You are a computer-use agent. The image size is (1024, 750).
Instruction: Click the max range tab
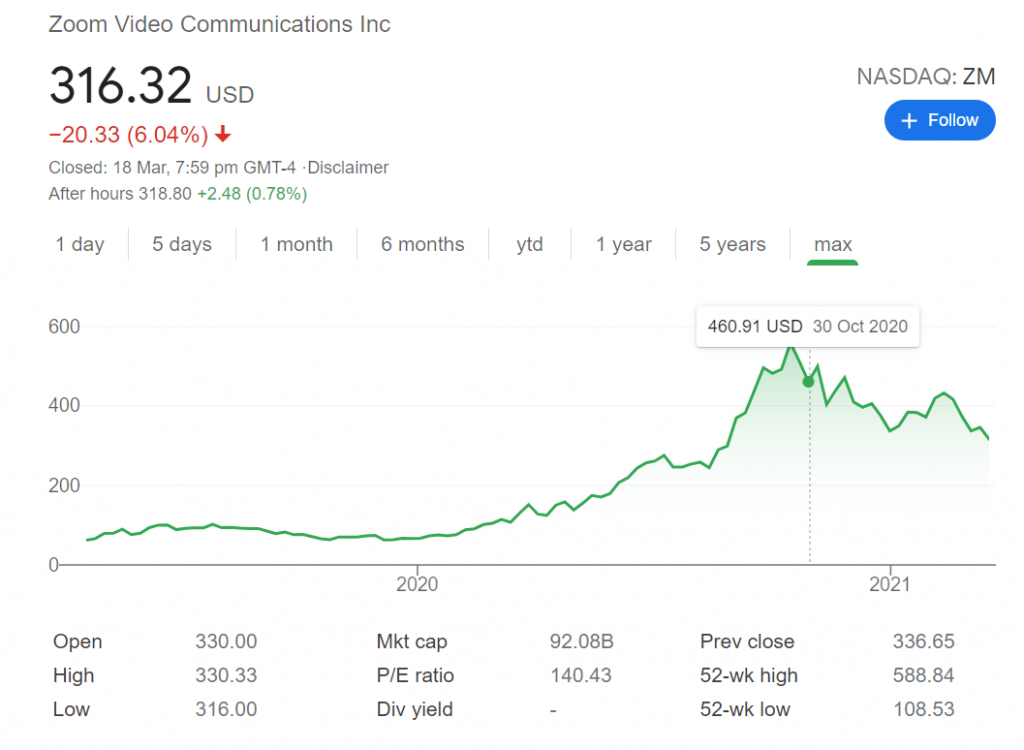[x=833, y=244]
